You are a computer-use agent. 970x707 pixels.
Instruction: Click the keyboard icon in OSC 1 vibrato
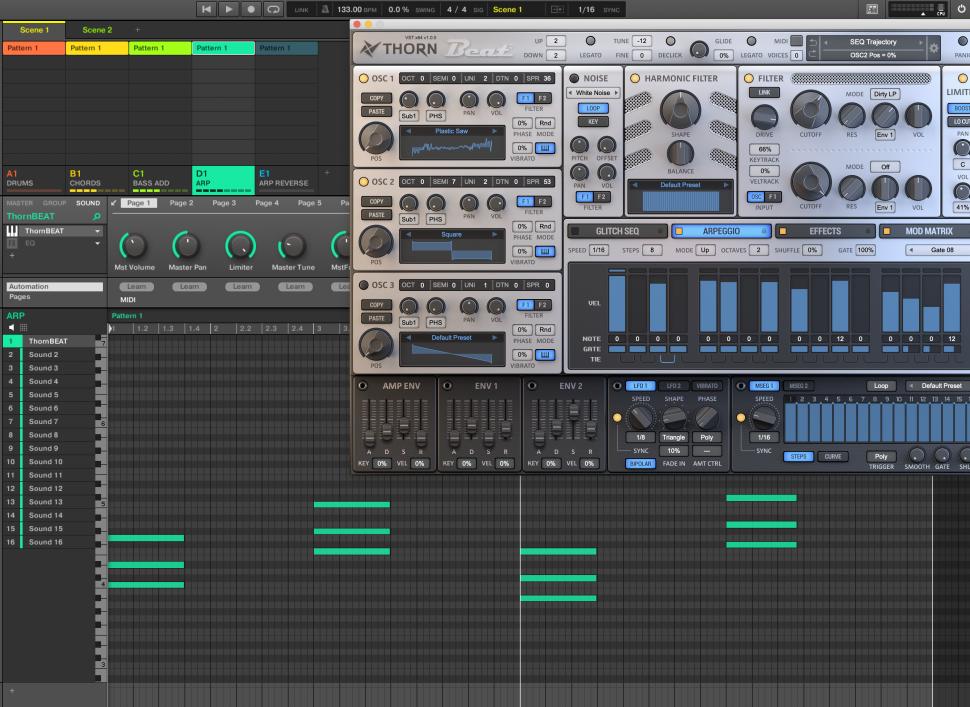[544, 148]
